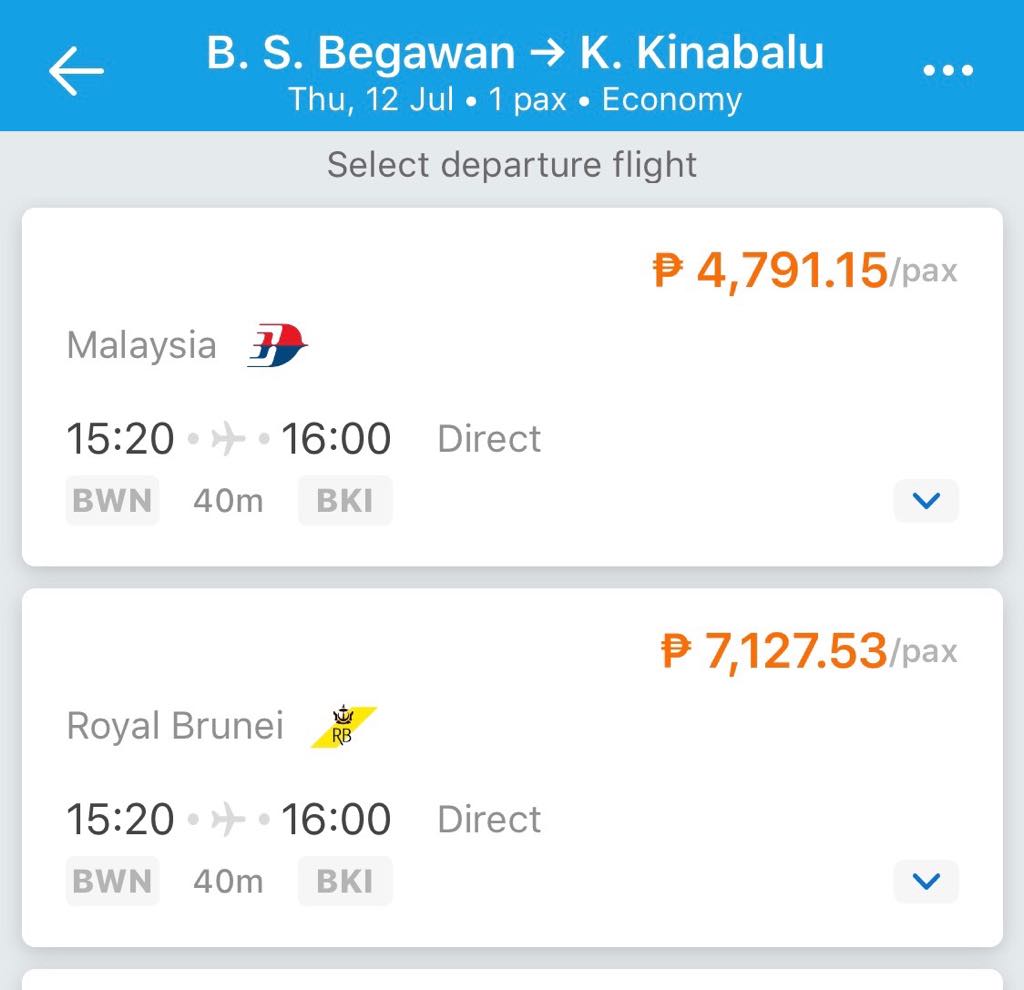Click the 15:20 departure time of Royal Brunei

click(120, 820)
